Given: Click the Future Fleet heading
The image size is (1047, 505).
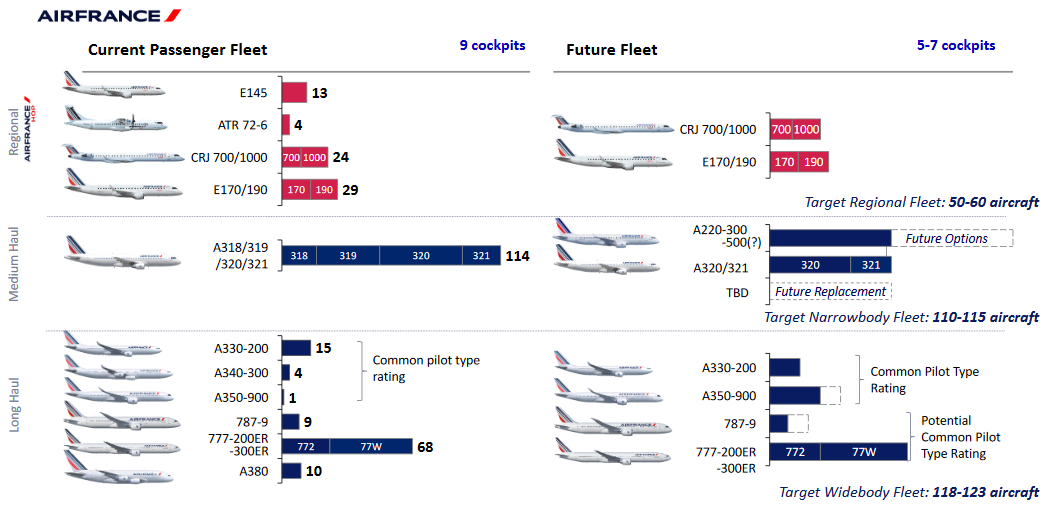Looking at the screenshot, I should (x=611, y=50).
